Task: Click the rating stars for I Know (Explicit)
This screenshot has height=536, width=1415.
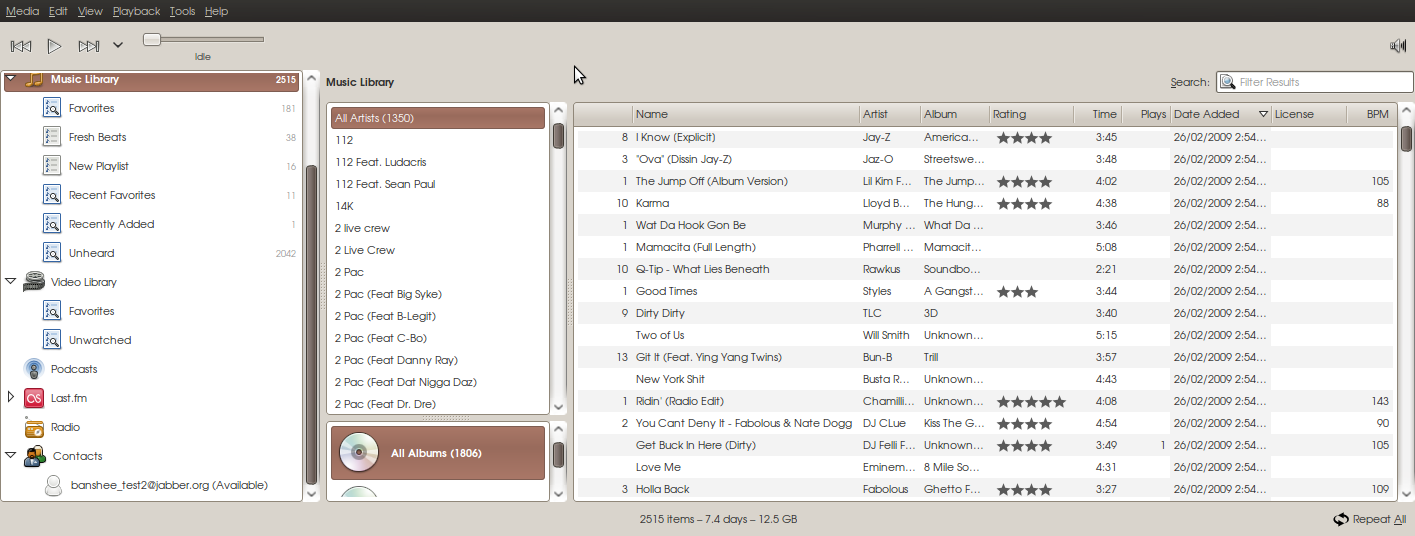Action: coord(1024,137)
